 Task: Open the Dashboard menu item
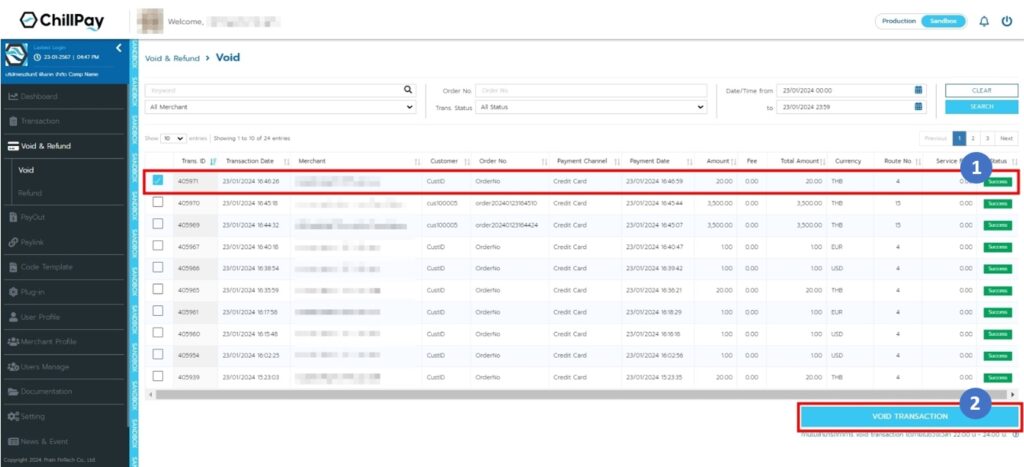coord(63,97)
